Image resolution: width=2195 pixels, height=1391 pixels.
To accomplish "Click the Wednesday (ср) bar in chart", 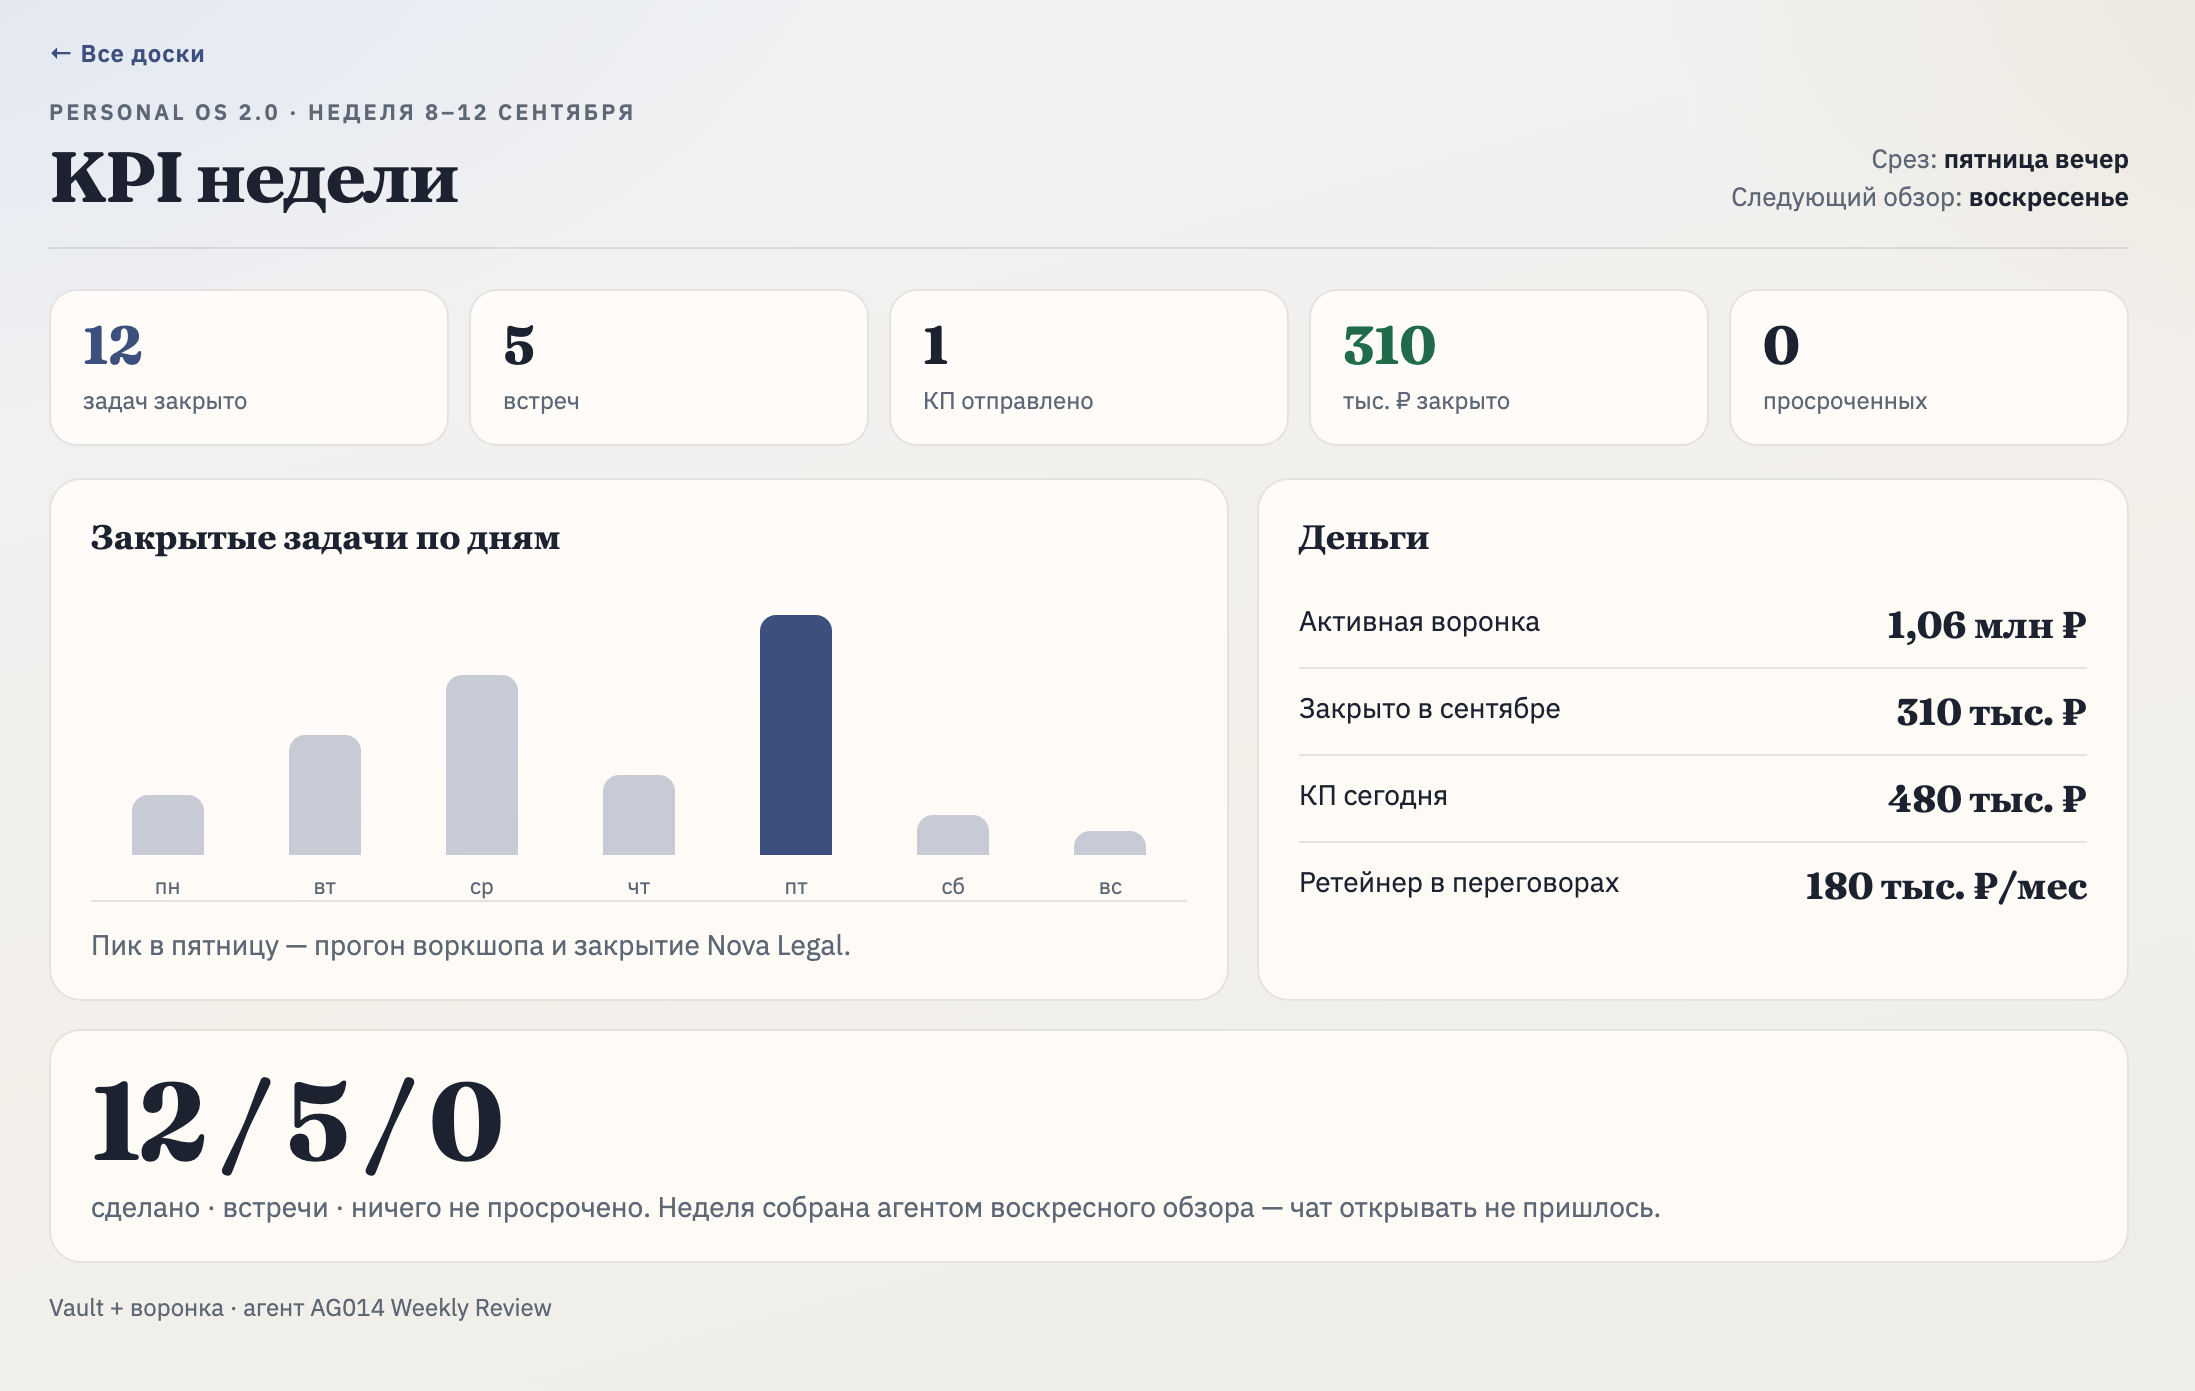I will pos(482,765).
